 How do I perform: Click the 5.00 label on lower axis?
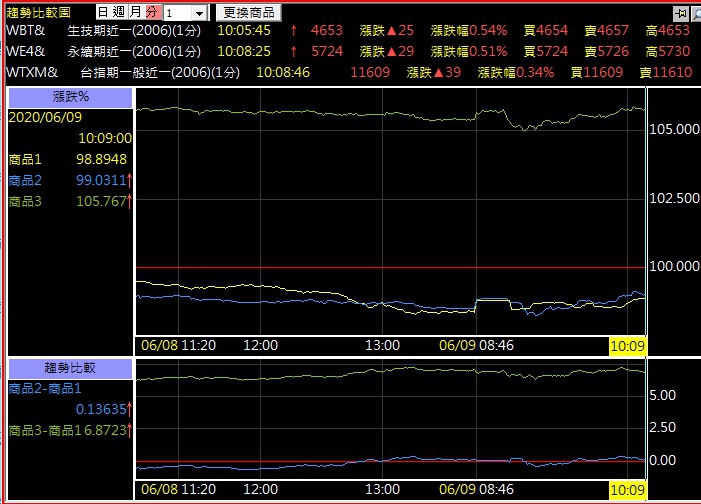pyautogui.click(x=662, y=395)
